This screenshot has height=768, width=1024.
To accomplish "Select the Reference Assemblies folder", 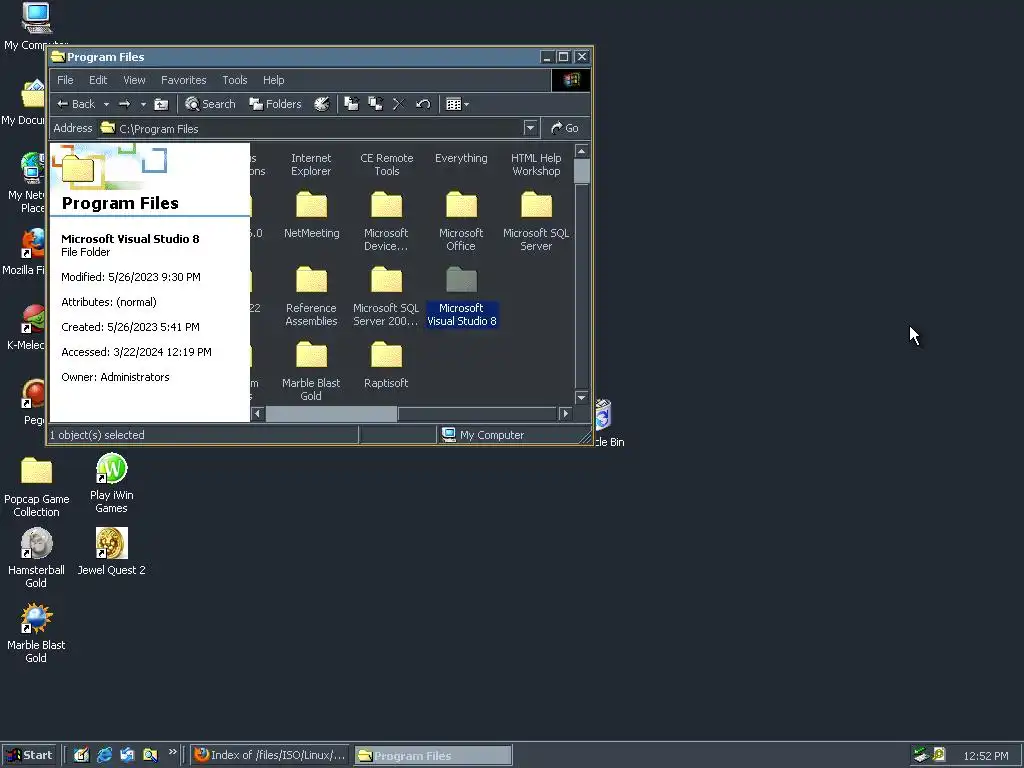I will pyautogui.click(x=312, y=296).
